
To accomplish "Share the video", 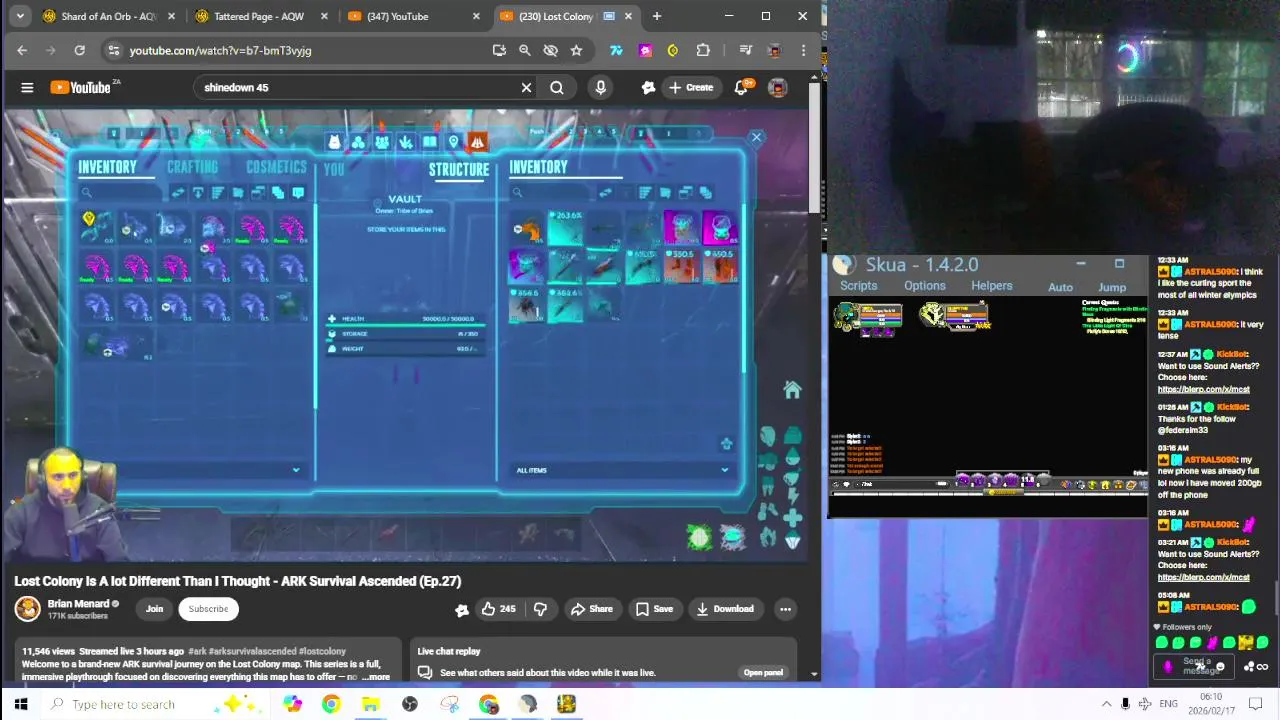I will pyautogui.click(x=591, y=609).
